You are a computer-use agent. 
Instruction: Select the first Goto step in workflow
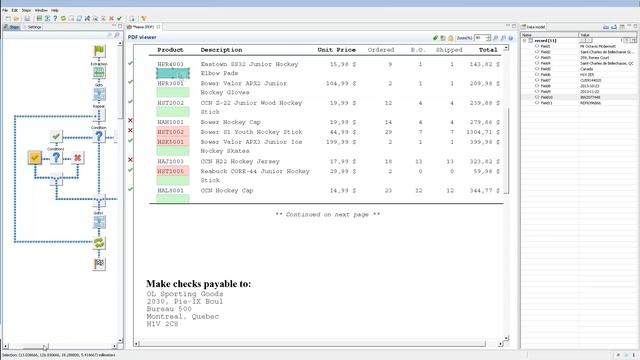(99, 94)
